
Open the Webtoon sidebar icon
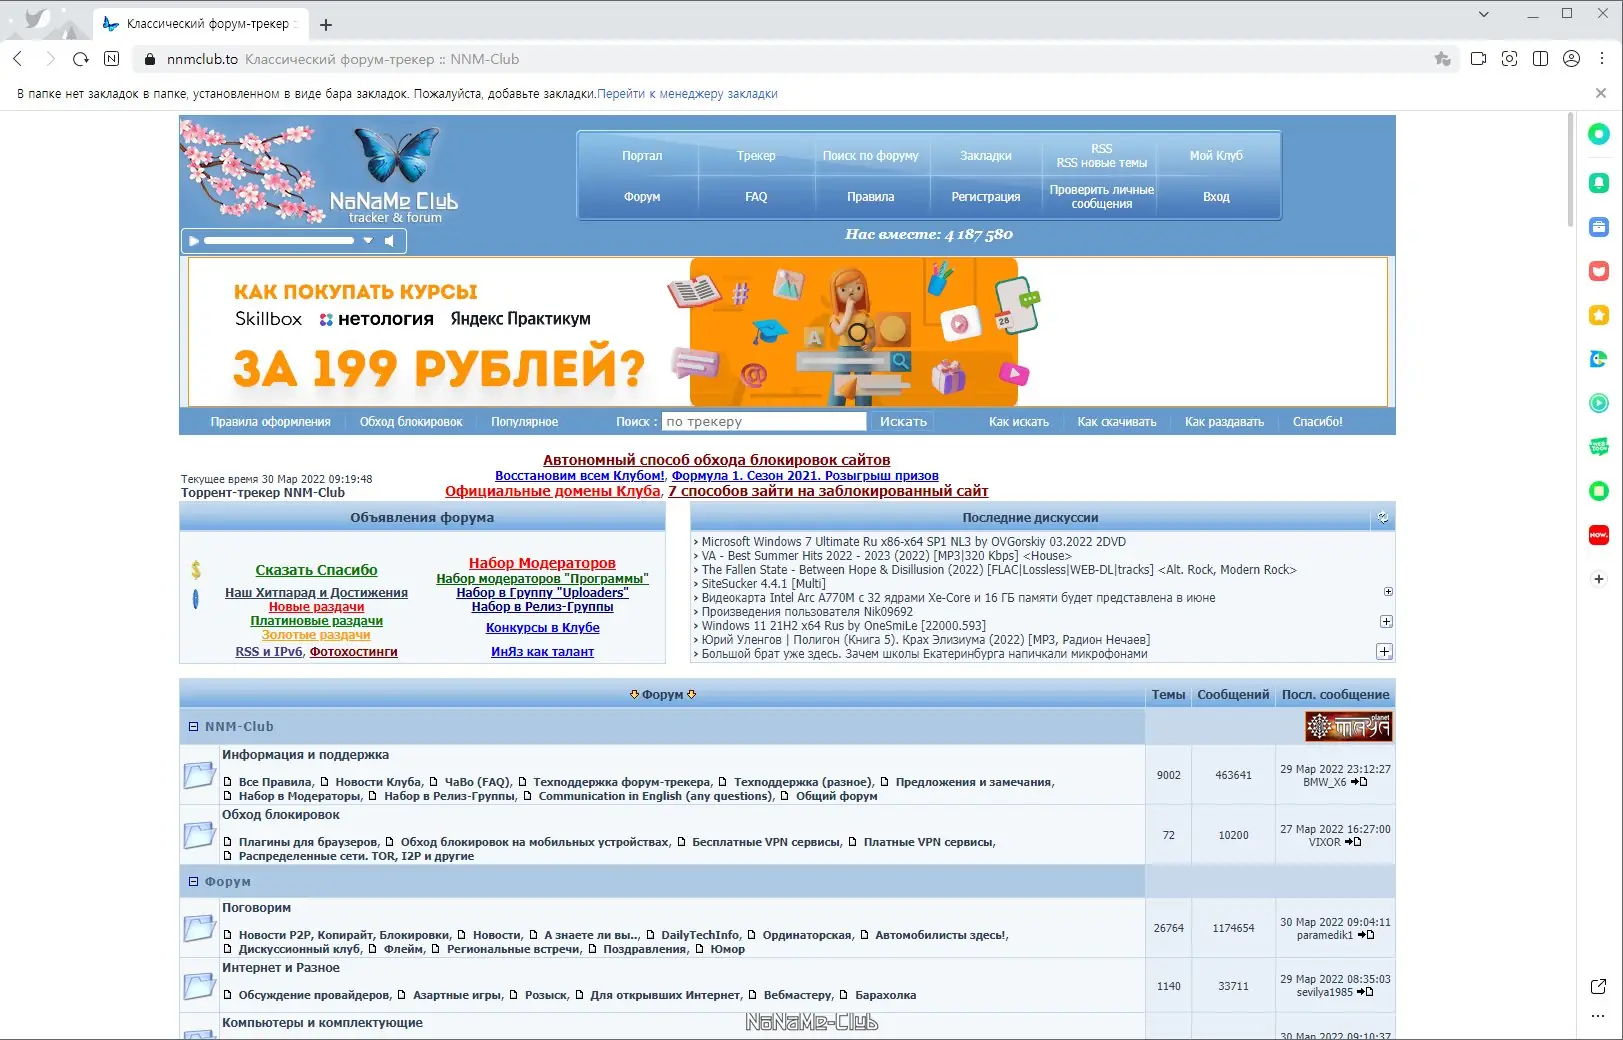1599,447
